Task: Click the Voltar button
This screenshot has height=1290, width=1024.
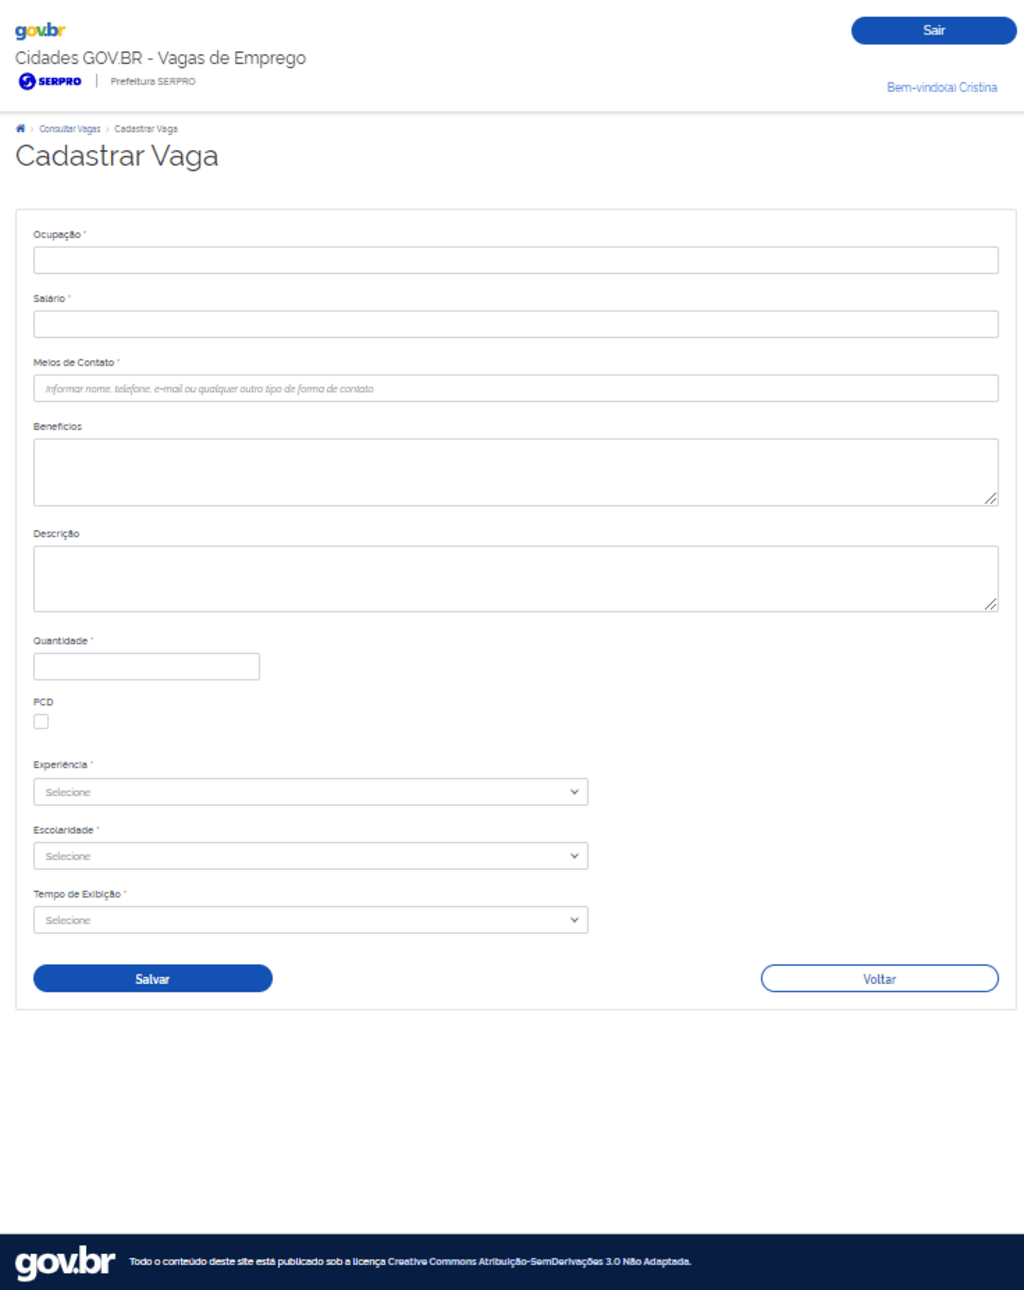Action: tap(879, 978)
